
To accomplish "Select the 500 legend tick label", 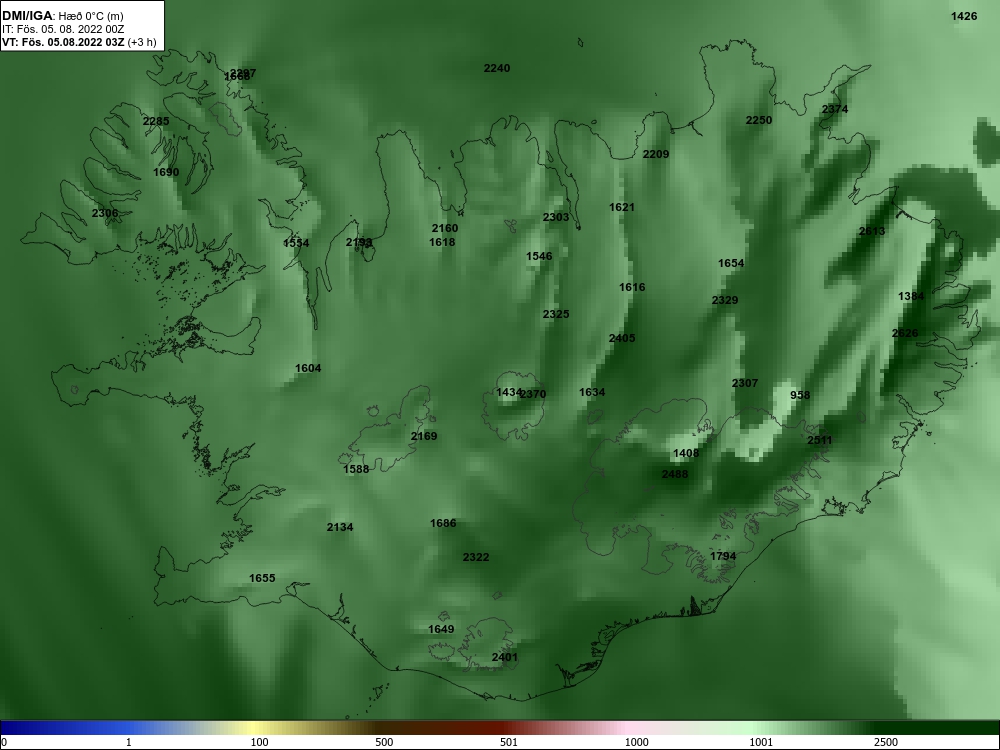I will point(384,742).
